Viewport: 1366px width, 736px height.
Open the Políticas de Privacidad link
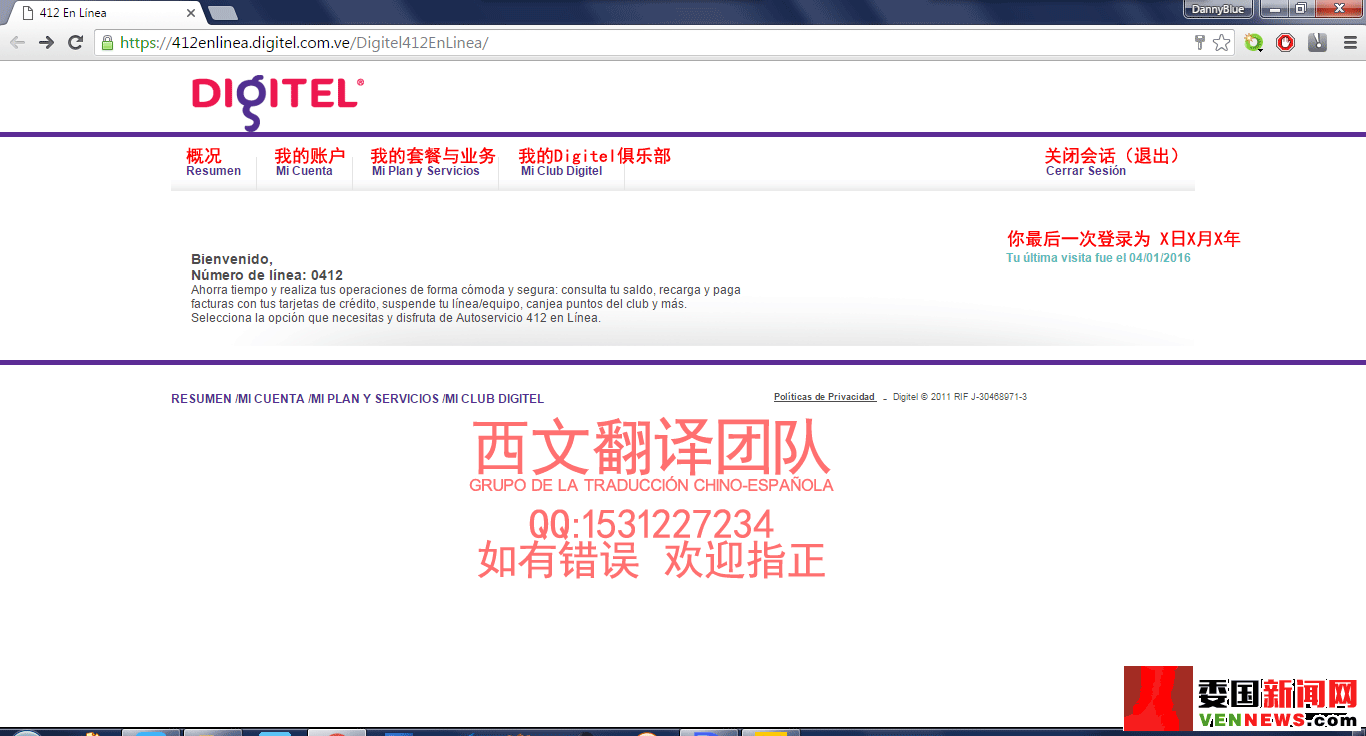(825, 397)
